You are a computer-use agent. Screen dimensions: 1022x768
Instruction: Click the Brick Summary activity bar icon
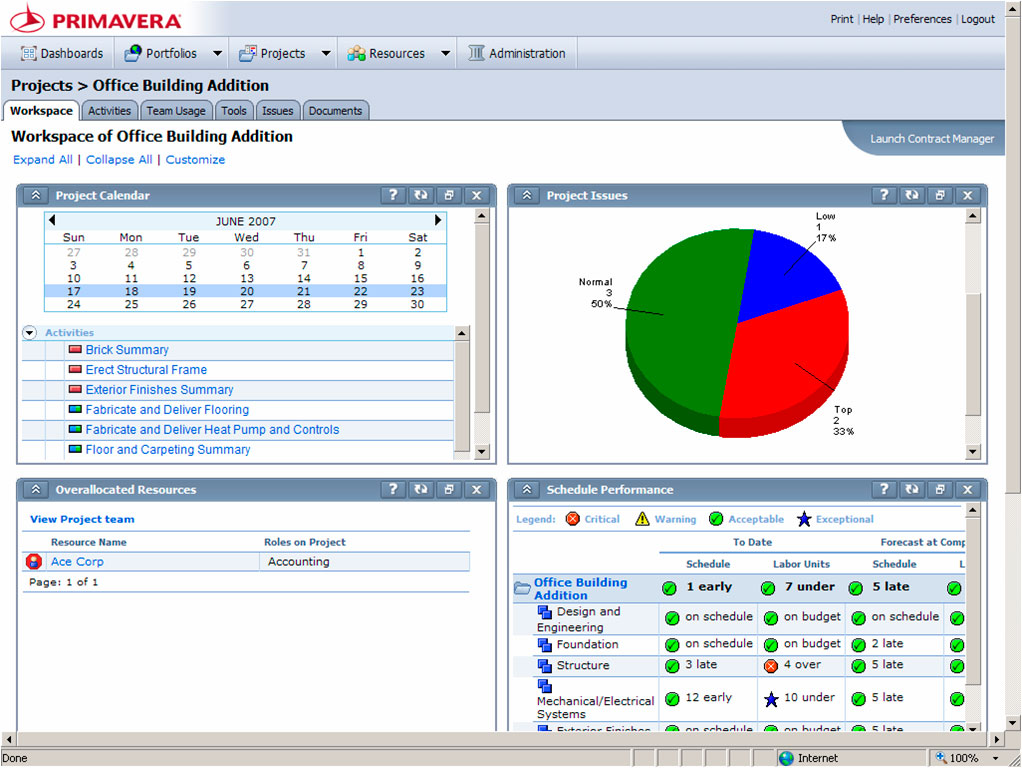(x=75, y=349)
